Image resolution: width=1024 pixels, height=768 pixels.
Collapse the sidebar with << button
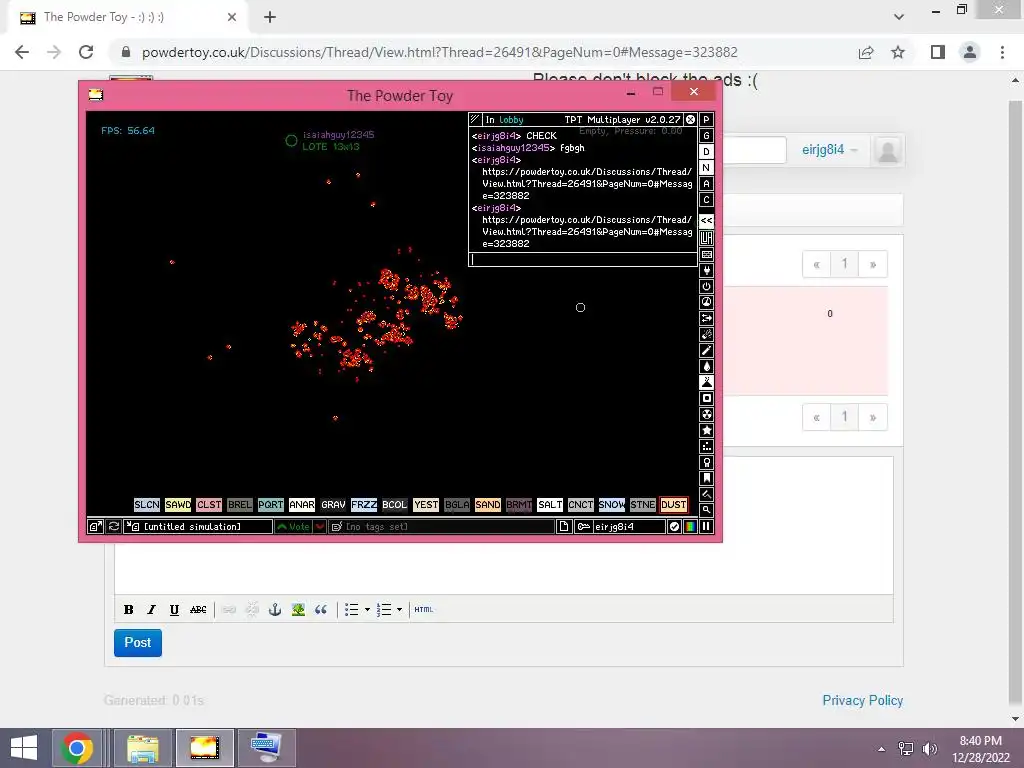706,221
